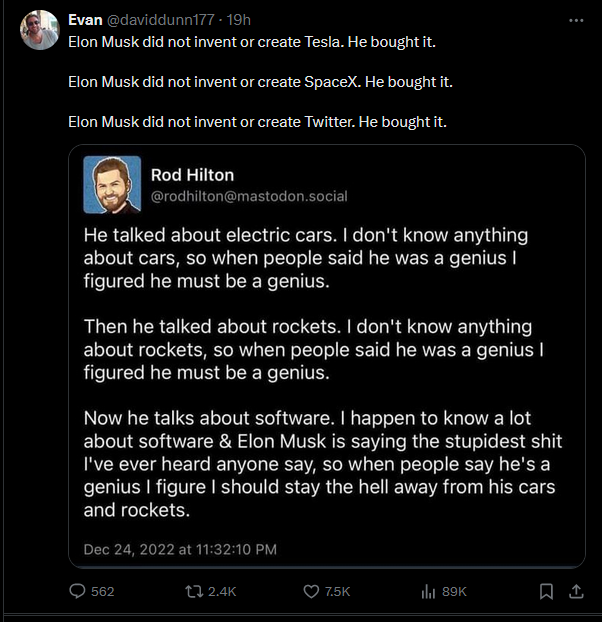Viewport: 602px width, 622px height.
Task: Click the 7.5K likes count
Action: tap(338, 591)
